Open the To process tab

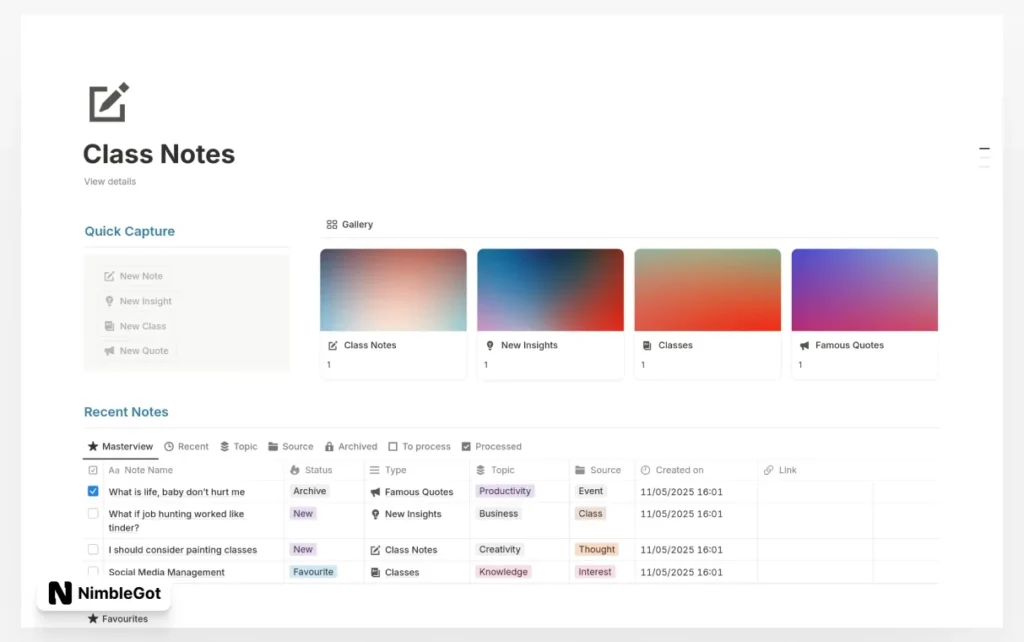tap(419, 447)
